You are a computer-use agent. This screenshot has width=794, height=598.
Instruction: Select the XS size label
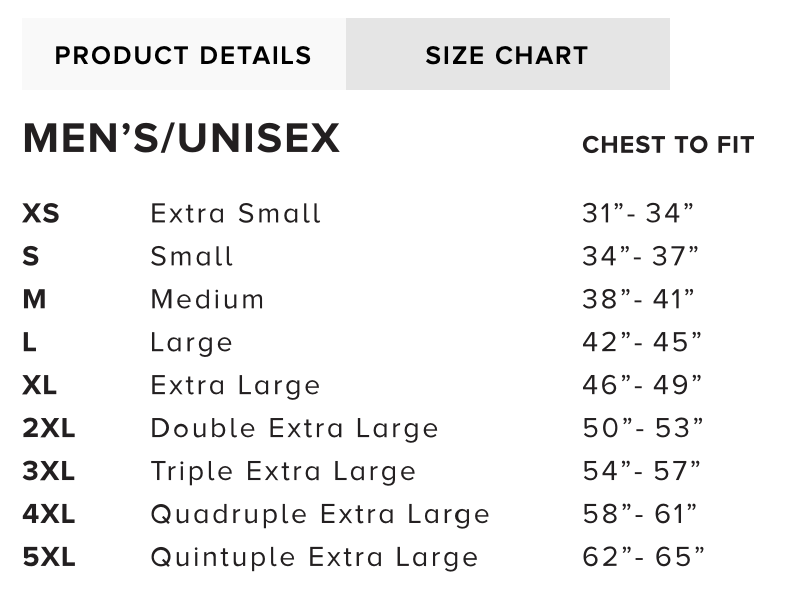41,213
